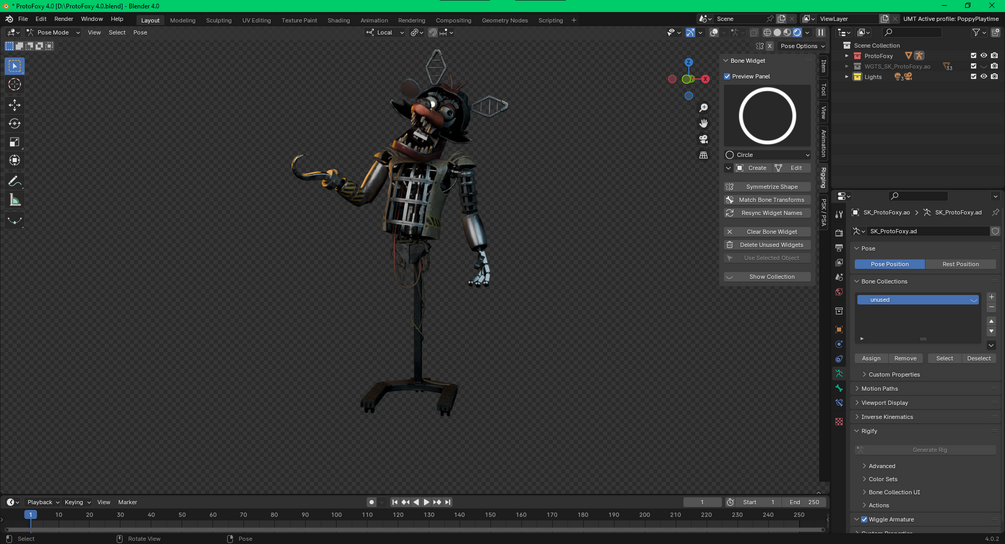
Task: Select the Measure tool
Action: click(x=15, y=201)
